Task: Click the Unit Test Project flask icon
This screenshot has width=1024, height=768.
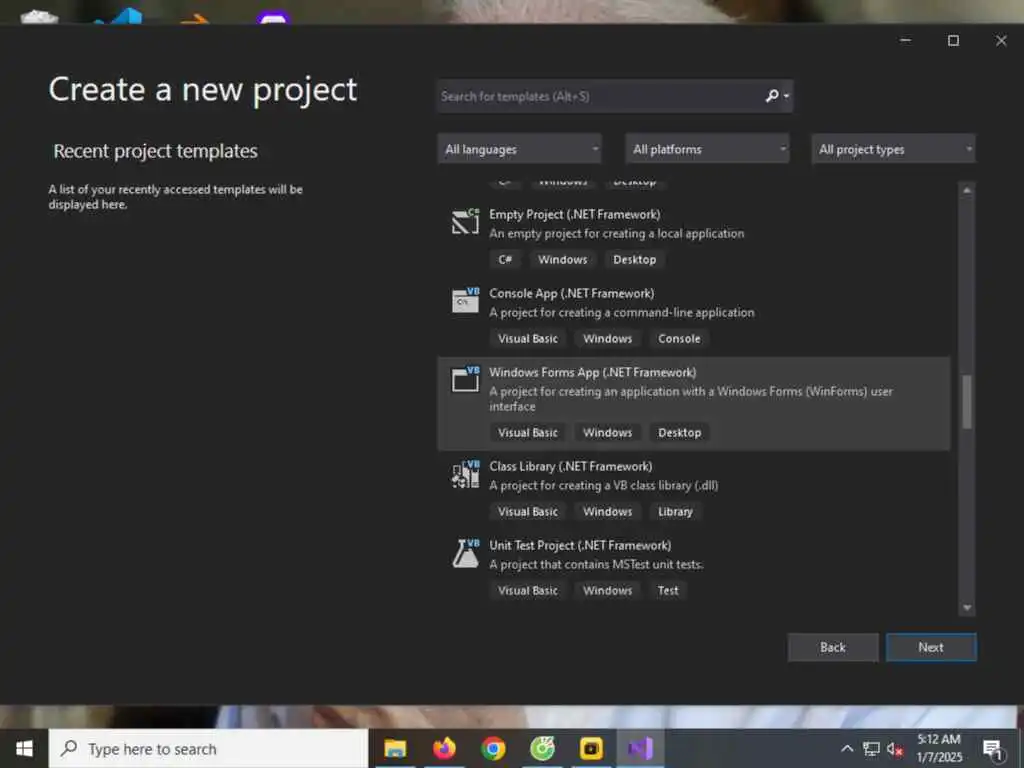Action: pos(465,553)
